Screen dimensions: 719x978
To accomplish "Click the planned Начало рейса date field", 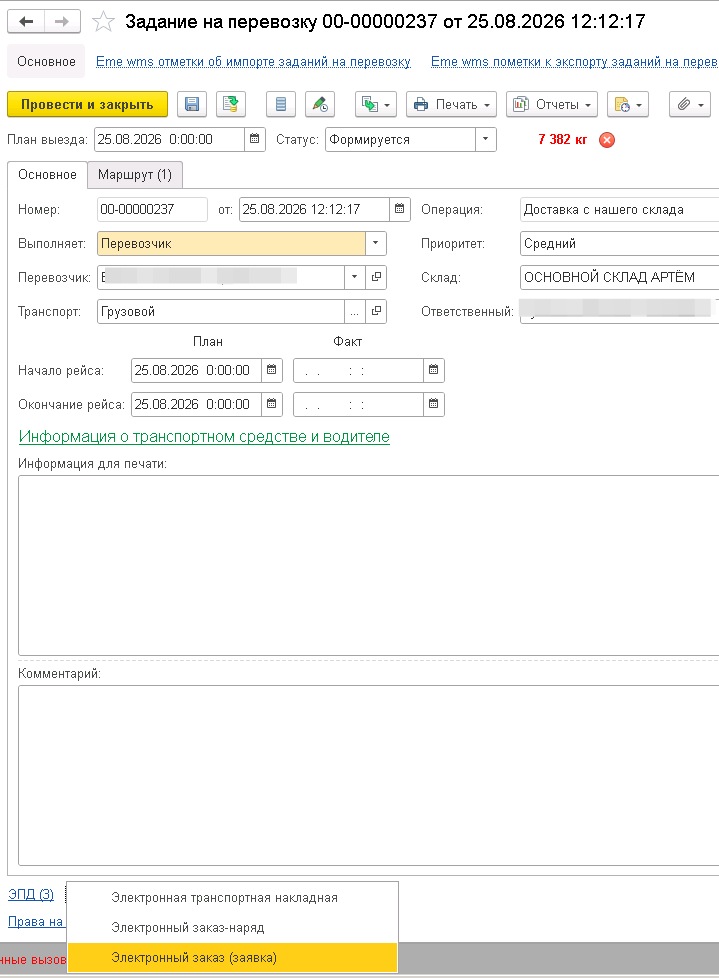I will tap(196, 370).
